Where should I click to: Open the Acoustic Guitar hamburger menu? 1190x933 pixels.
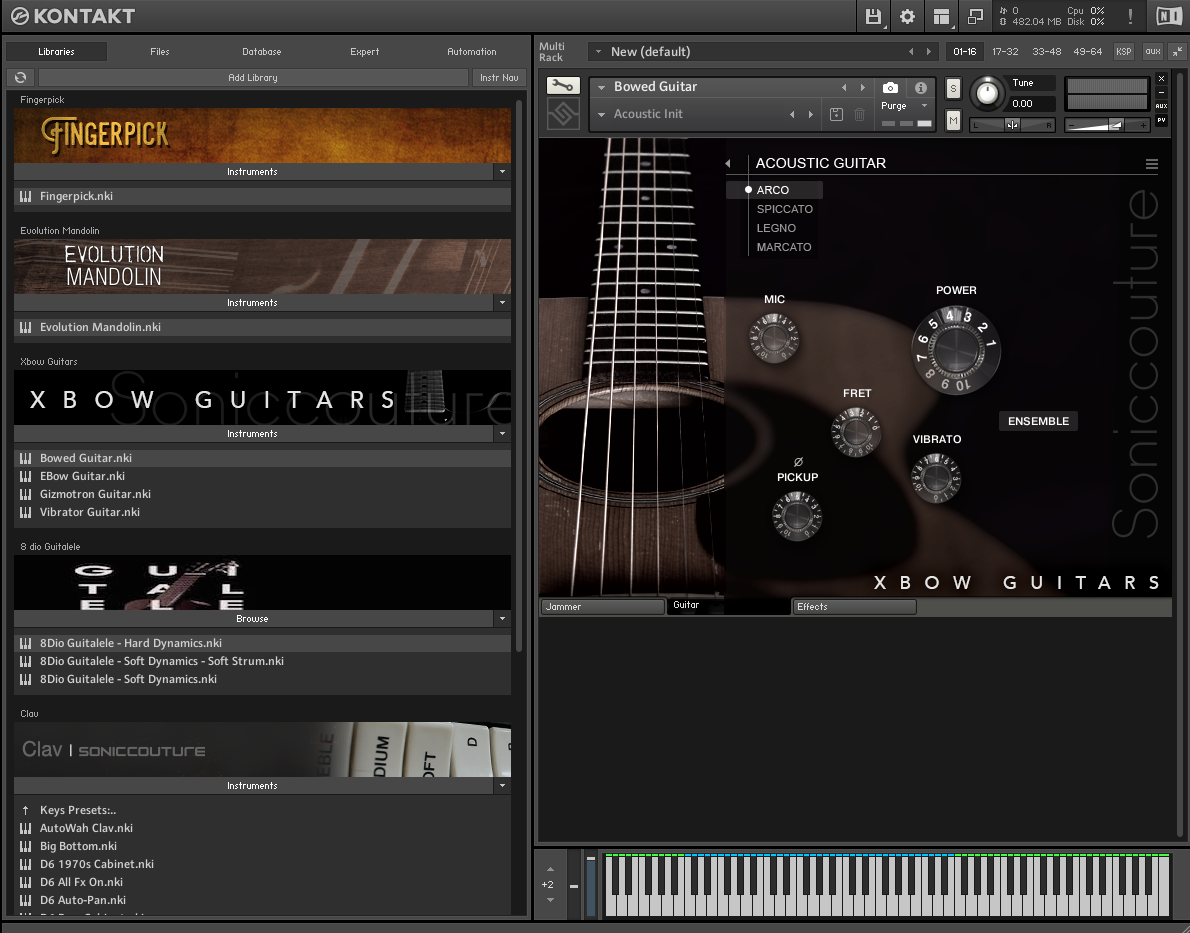[1151, 164]
